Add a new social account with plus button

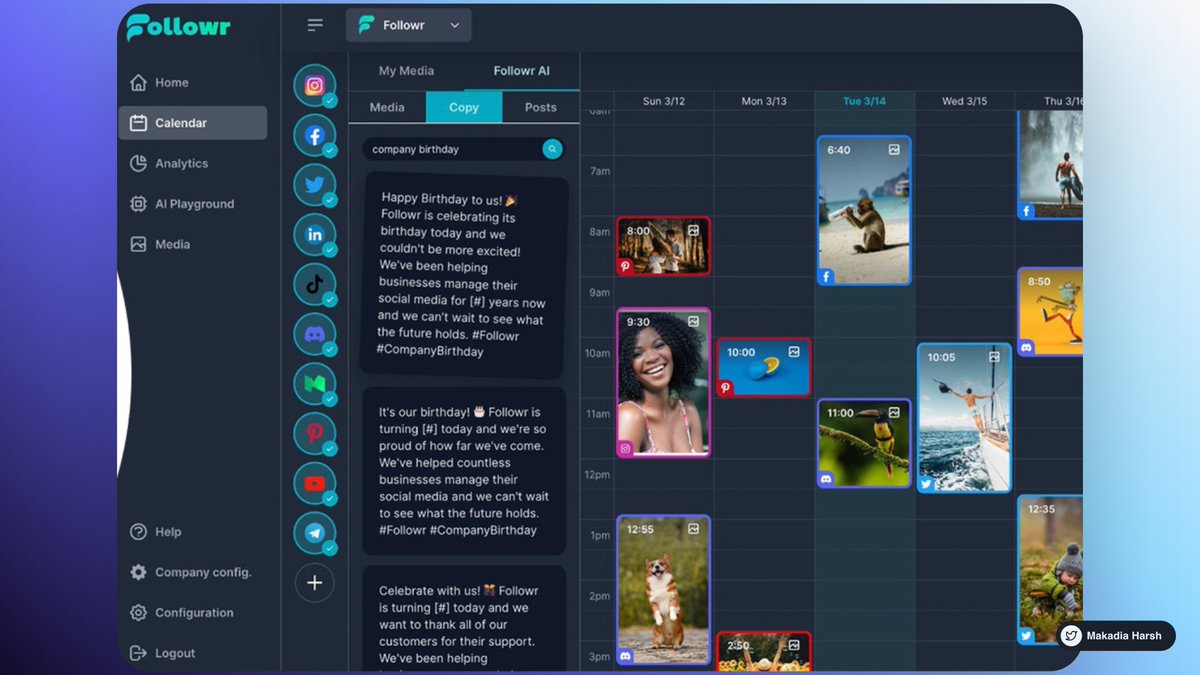click(314, 583)
